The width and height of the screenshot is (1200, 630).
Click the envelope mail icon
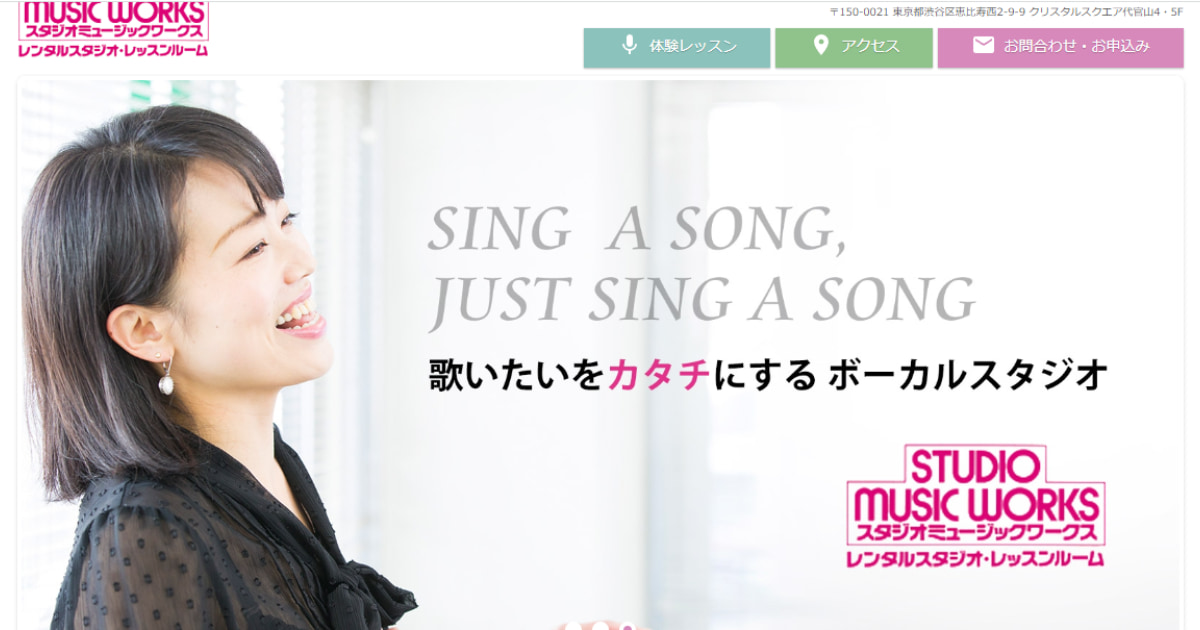click(983, 46)
